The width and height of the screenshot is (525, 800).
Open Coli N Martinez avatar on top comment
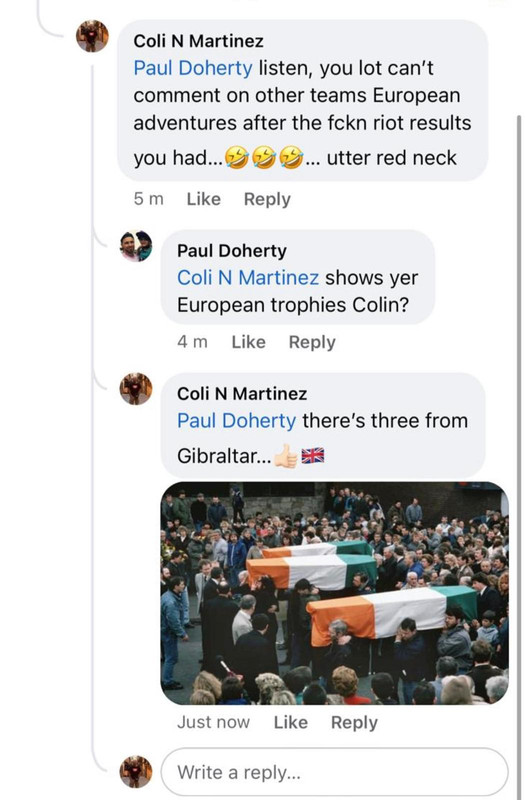click(x=92, y=36)
